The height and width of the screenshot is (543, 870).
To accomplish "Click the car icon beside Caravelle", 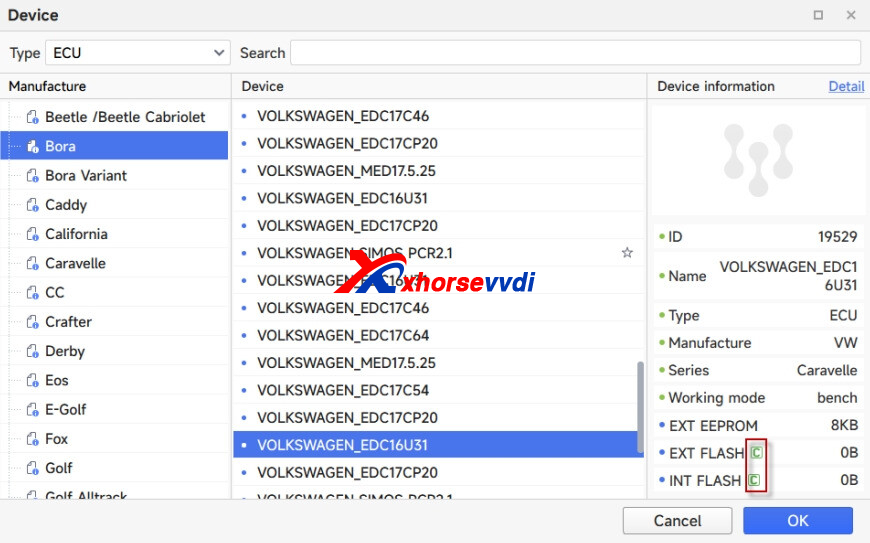I will click(x=33, y=263).
